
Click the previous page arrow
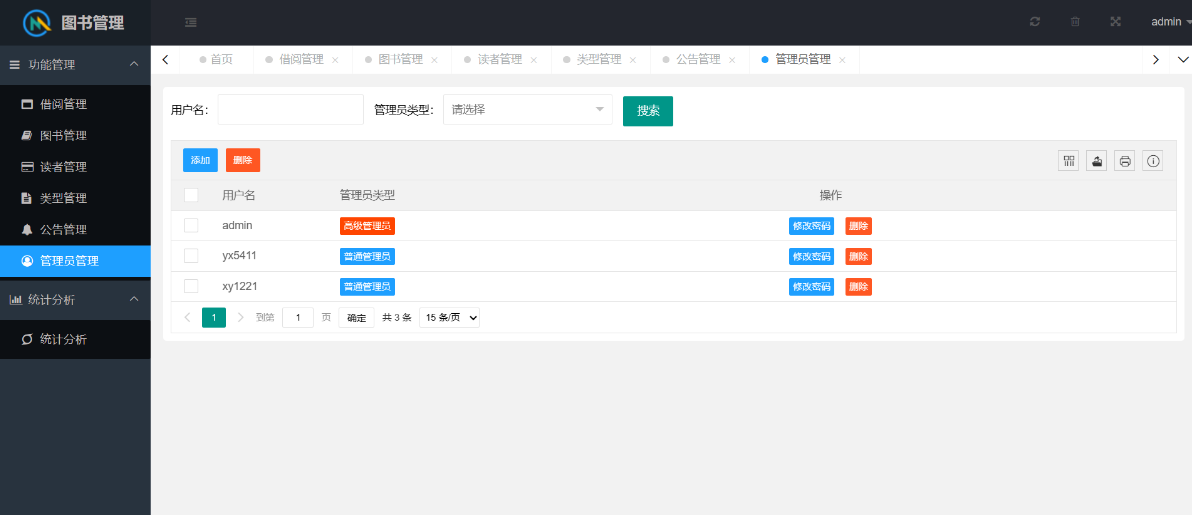(x=188, y=317)
